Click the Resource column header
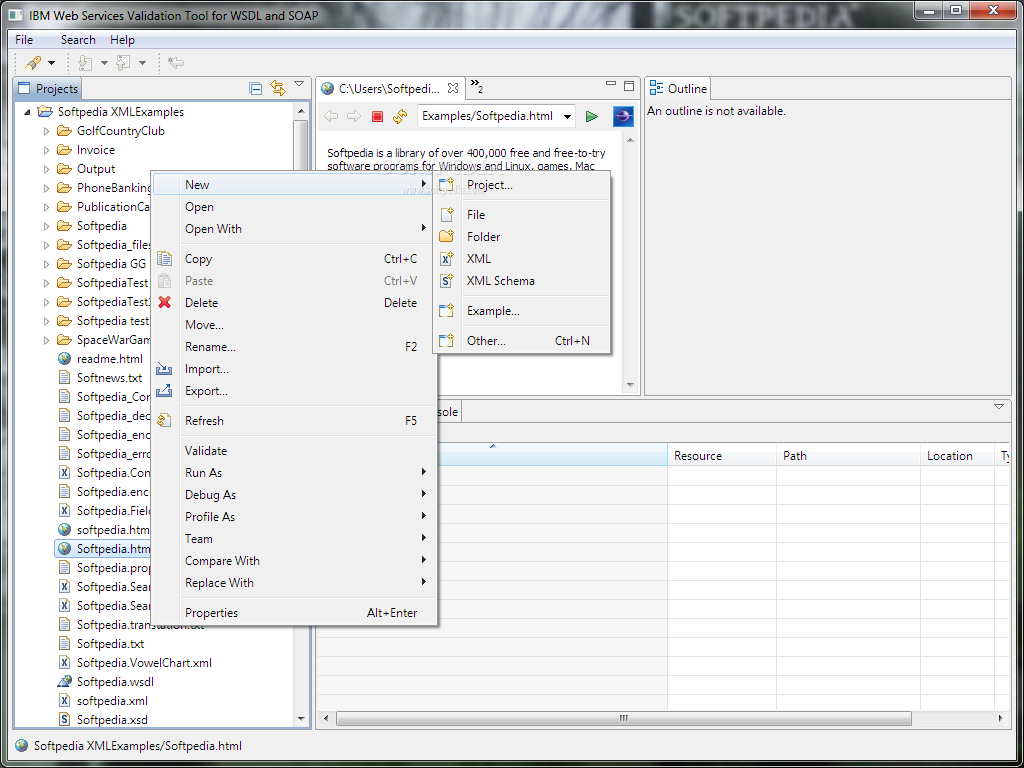Screen dimensions: 1024x768 pos(722,456)
